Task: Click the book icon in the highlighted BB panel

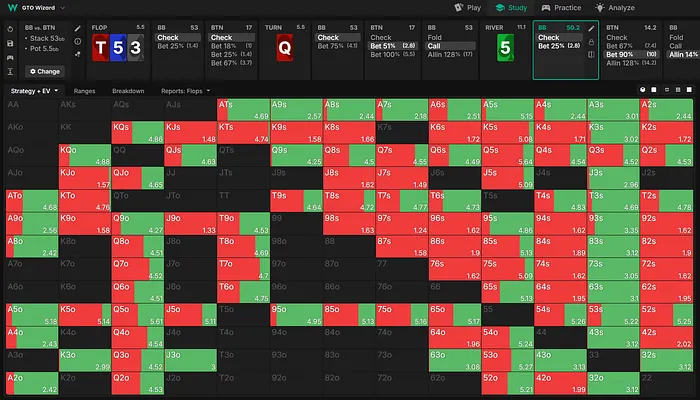Action: point(592,56)
